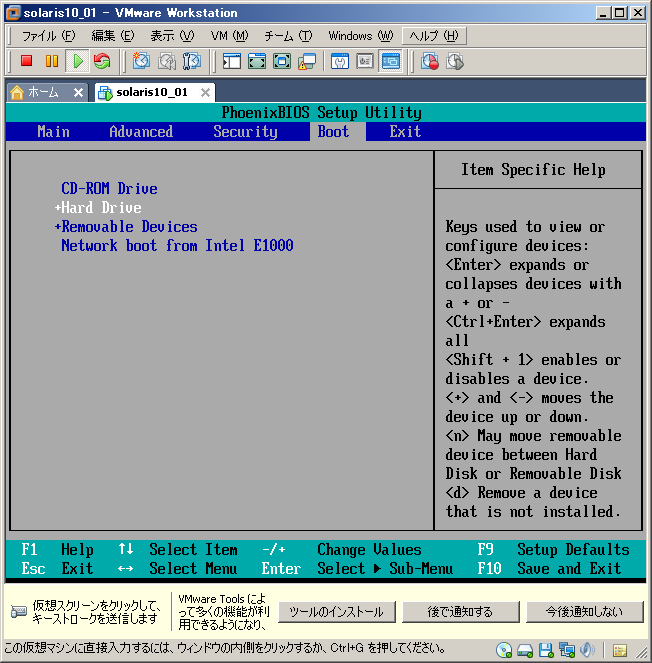Expand the Removable Devices entry

click(x=126, y=226)
